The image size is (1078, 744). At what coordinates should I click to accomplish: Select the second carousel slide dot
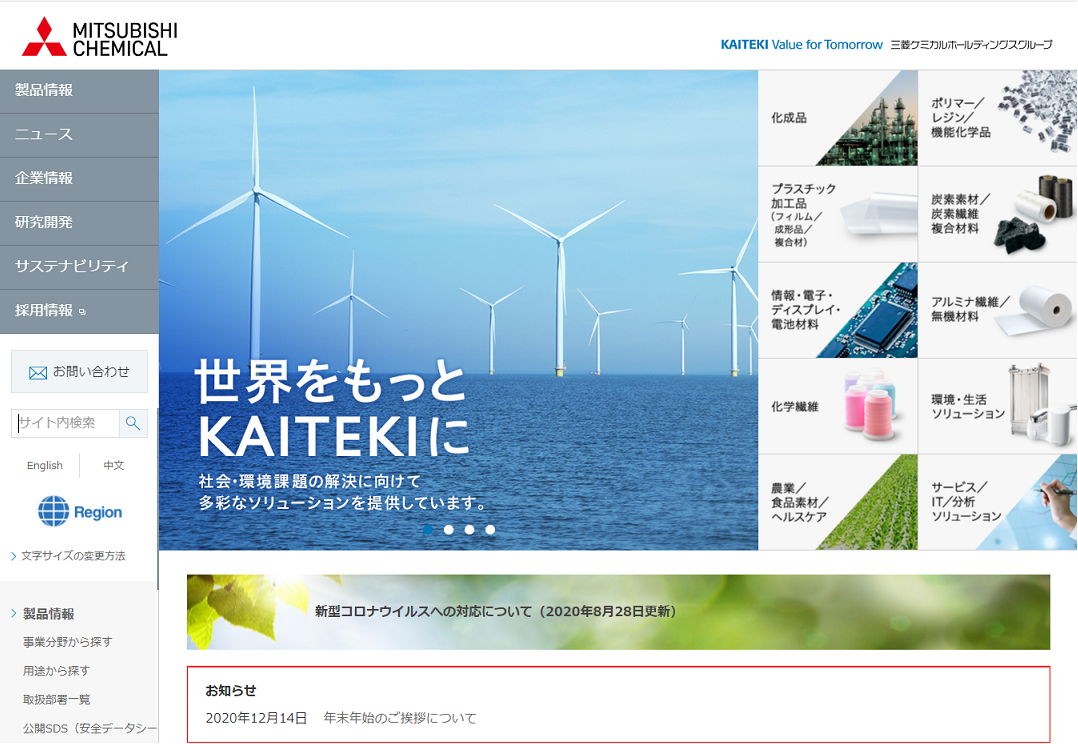coord(448,529)
